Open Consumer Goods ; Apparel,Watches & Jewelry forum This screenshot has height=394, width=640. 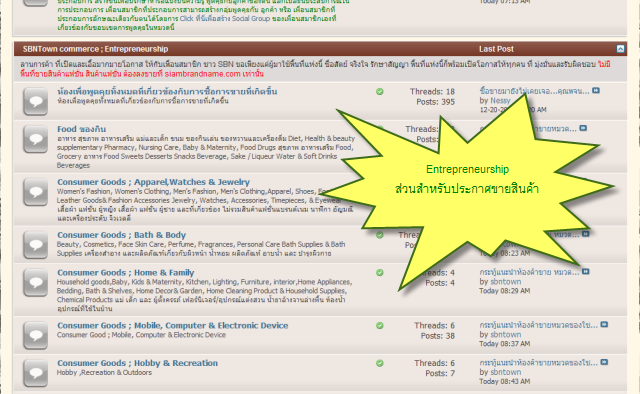(153, 182)
